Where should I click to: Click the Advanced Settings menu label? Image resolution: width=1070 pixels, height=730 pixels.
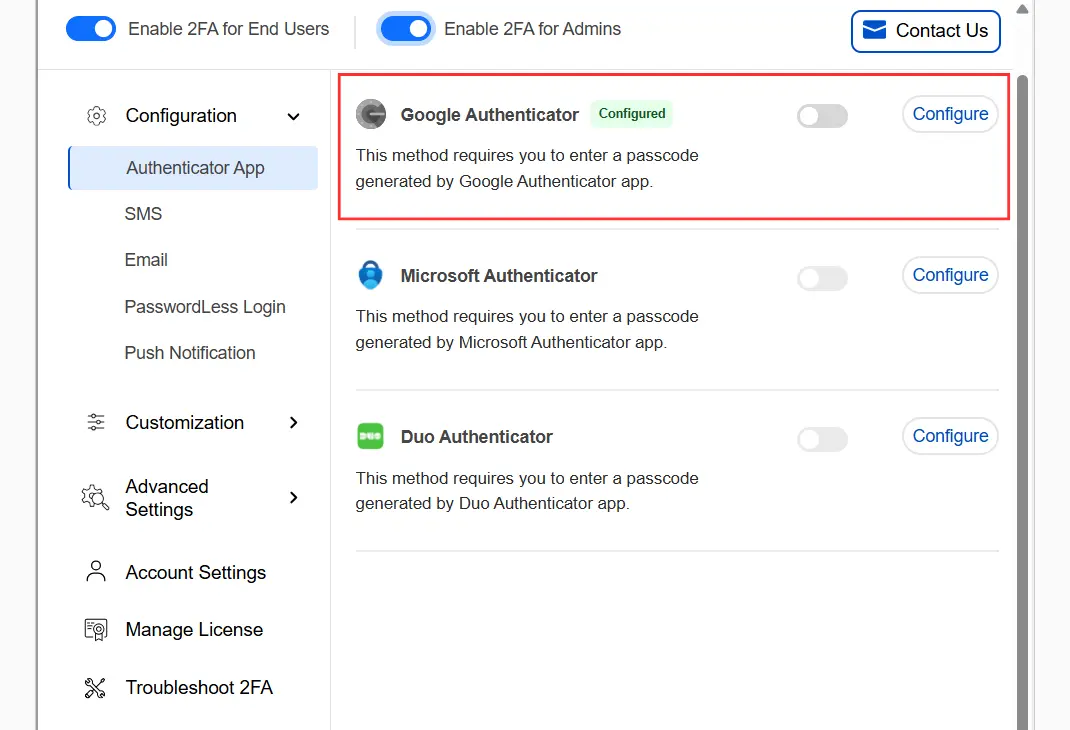pyautogui.click(x=167, y=498)
